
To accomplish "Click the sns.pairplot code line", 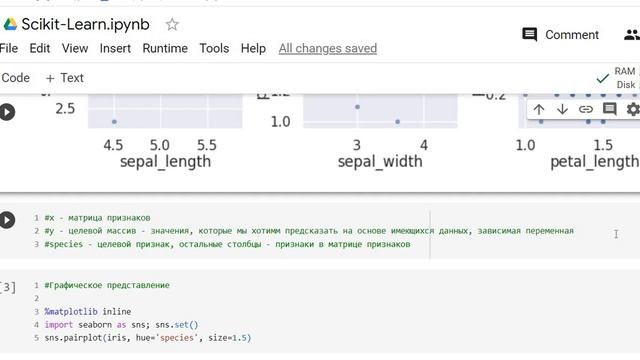I will (148, 338).
